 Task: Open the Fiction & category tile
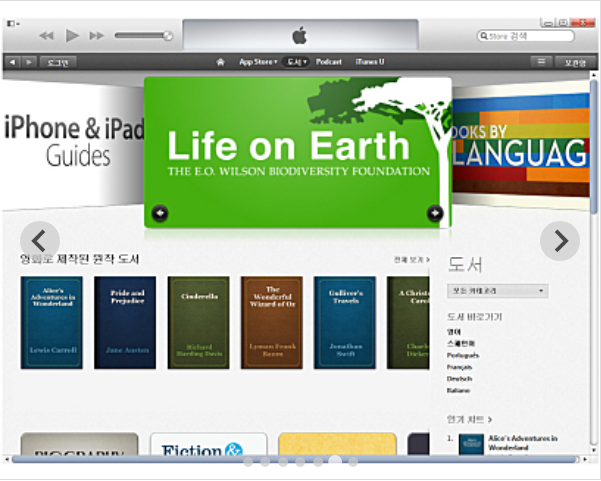[209, 444]
